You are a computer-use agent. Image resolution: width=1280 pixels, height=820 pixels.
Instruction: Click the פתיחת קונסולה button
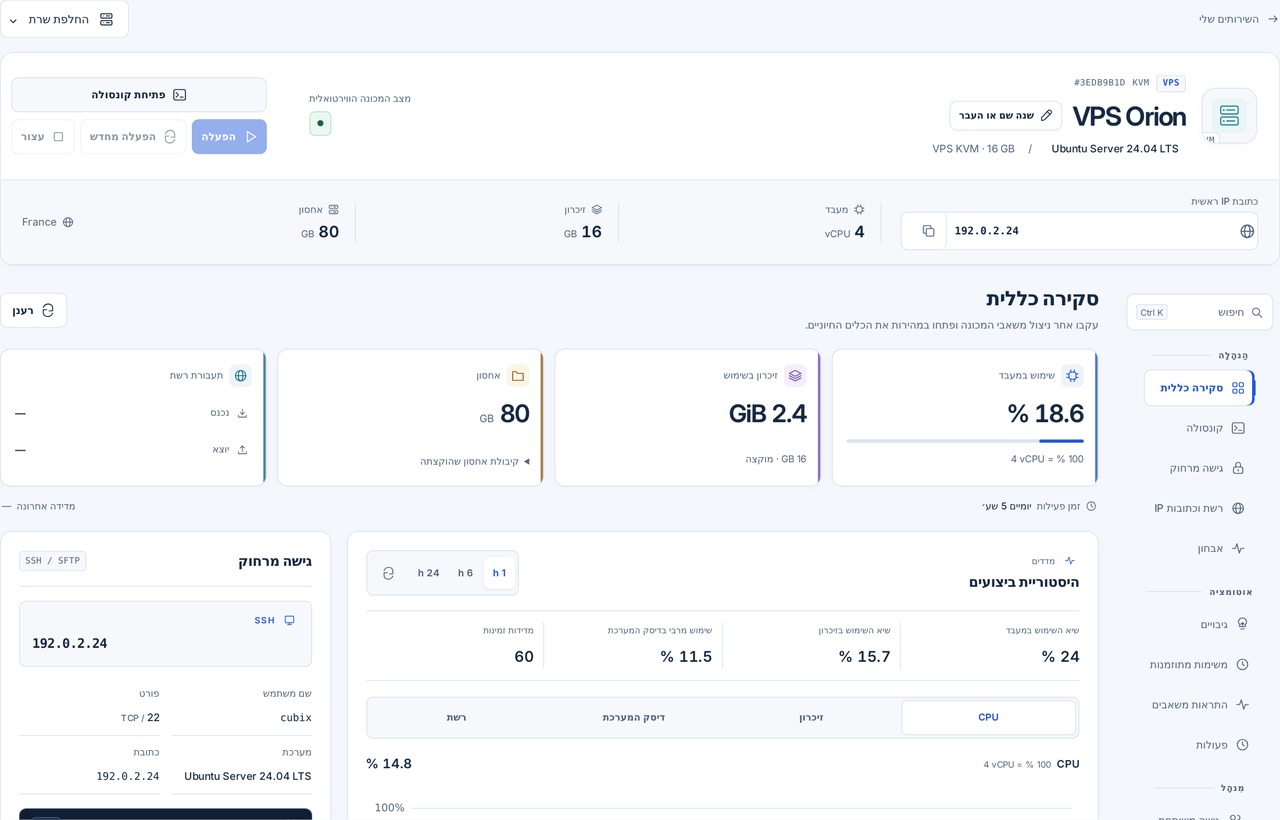pyautogui.click(x=139, y=95)
